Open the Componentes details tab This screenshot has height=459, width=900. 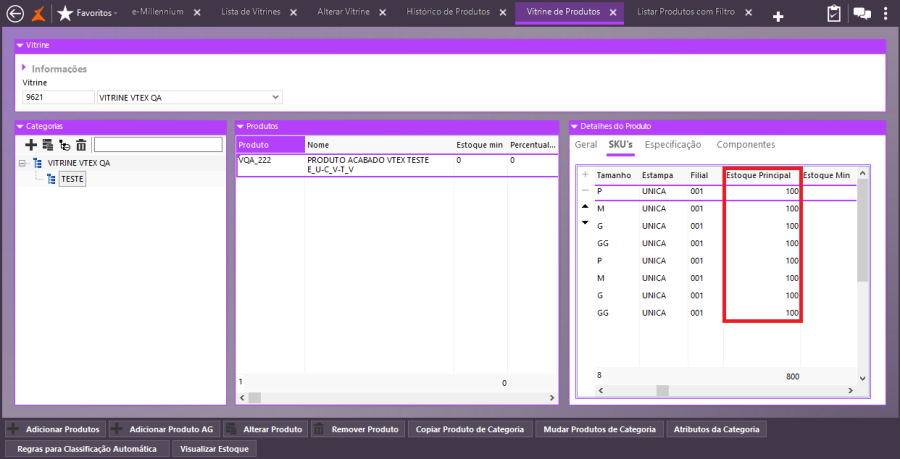(x=746, y=145)
